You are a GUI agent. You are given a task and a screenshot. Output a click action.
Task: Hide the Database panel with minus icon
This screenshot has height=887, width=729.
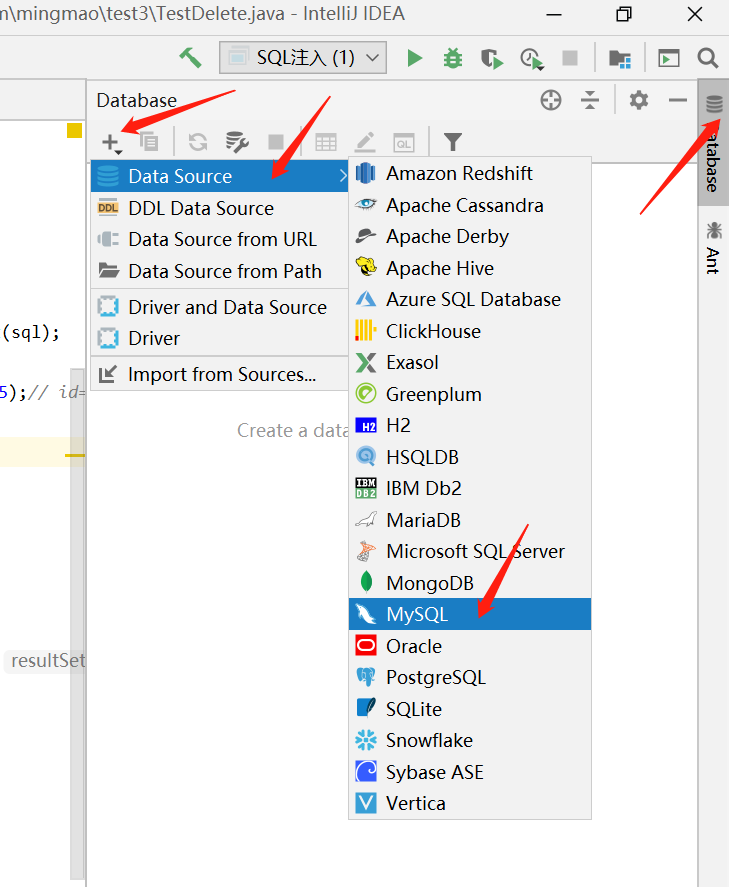click(x=678, y=100)
